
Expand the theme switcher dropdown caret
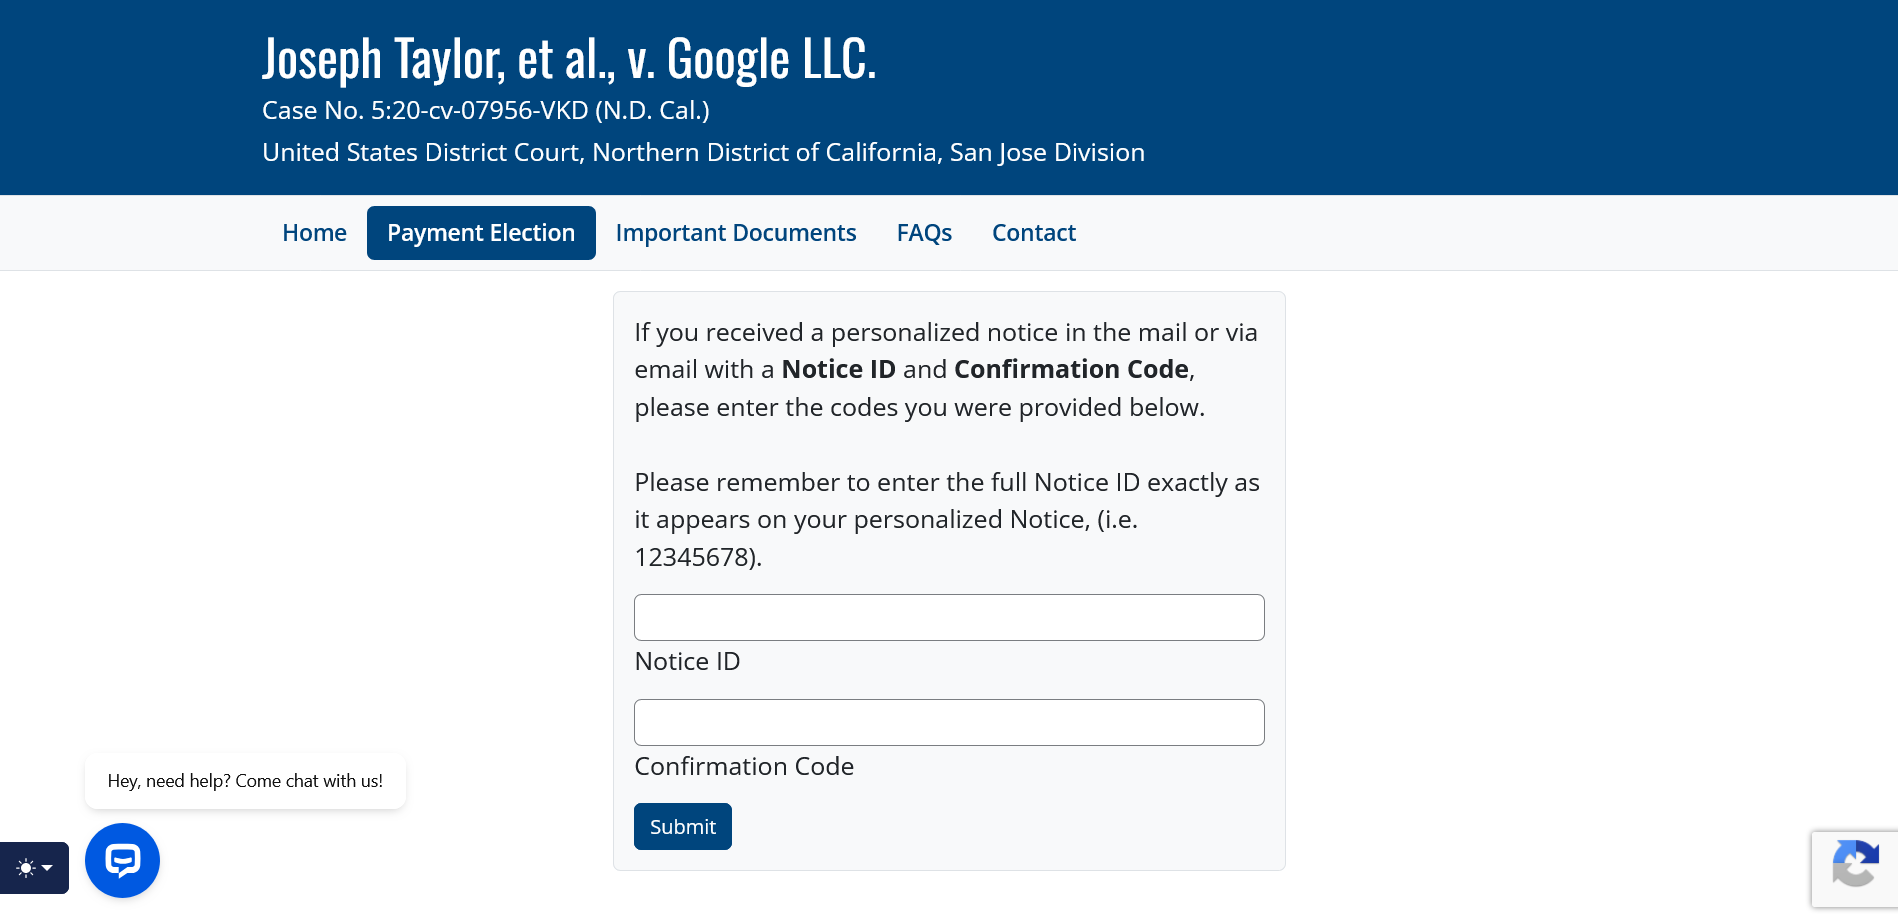tap(47, 868)
